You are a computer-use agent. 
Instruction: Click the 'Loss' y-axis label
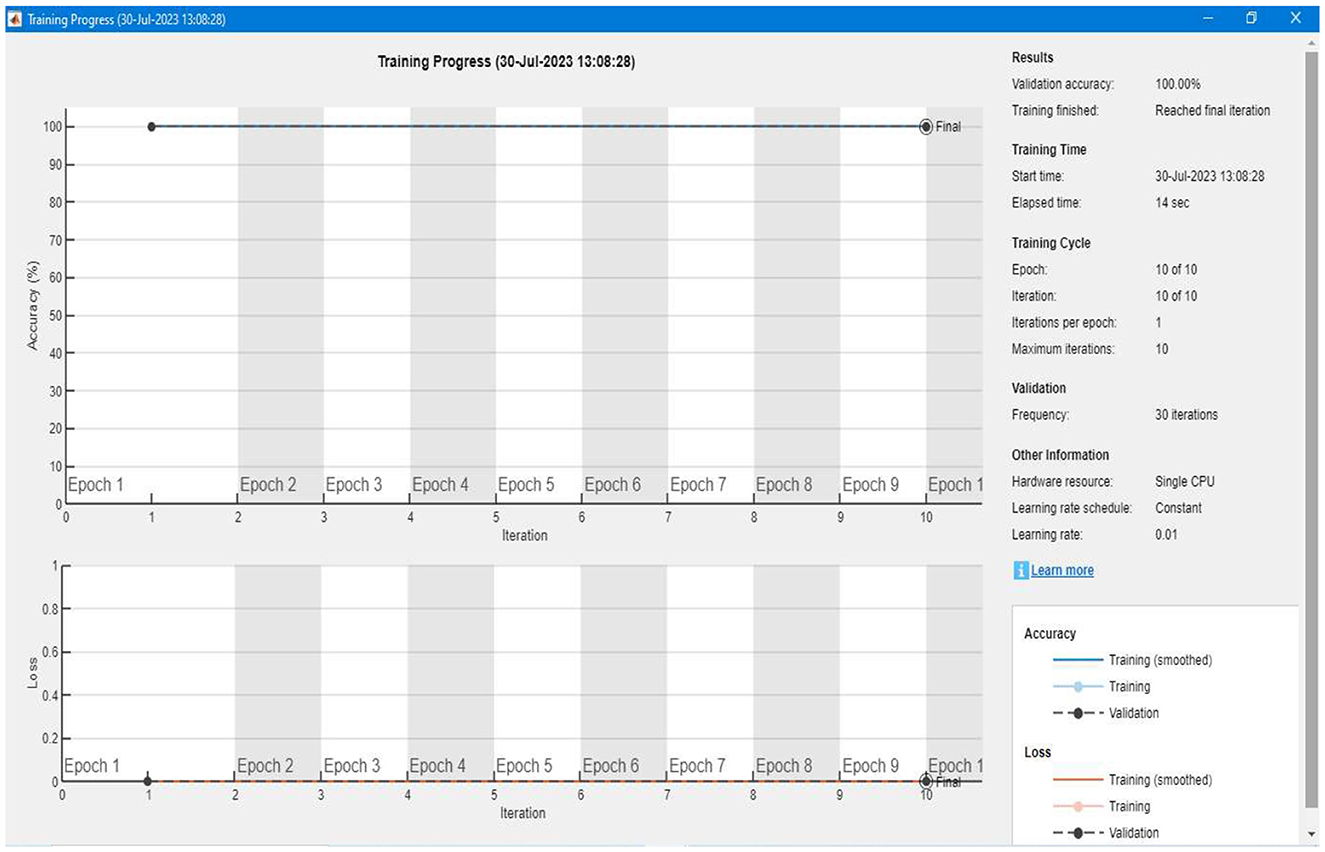(x=33, y=673)
